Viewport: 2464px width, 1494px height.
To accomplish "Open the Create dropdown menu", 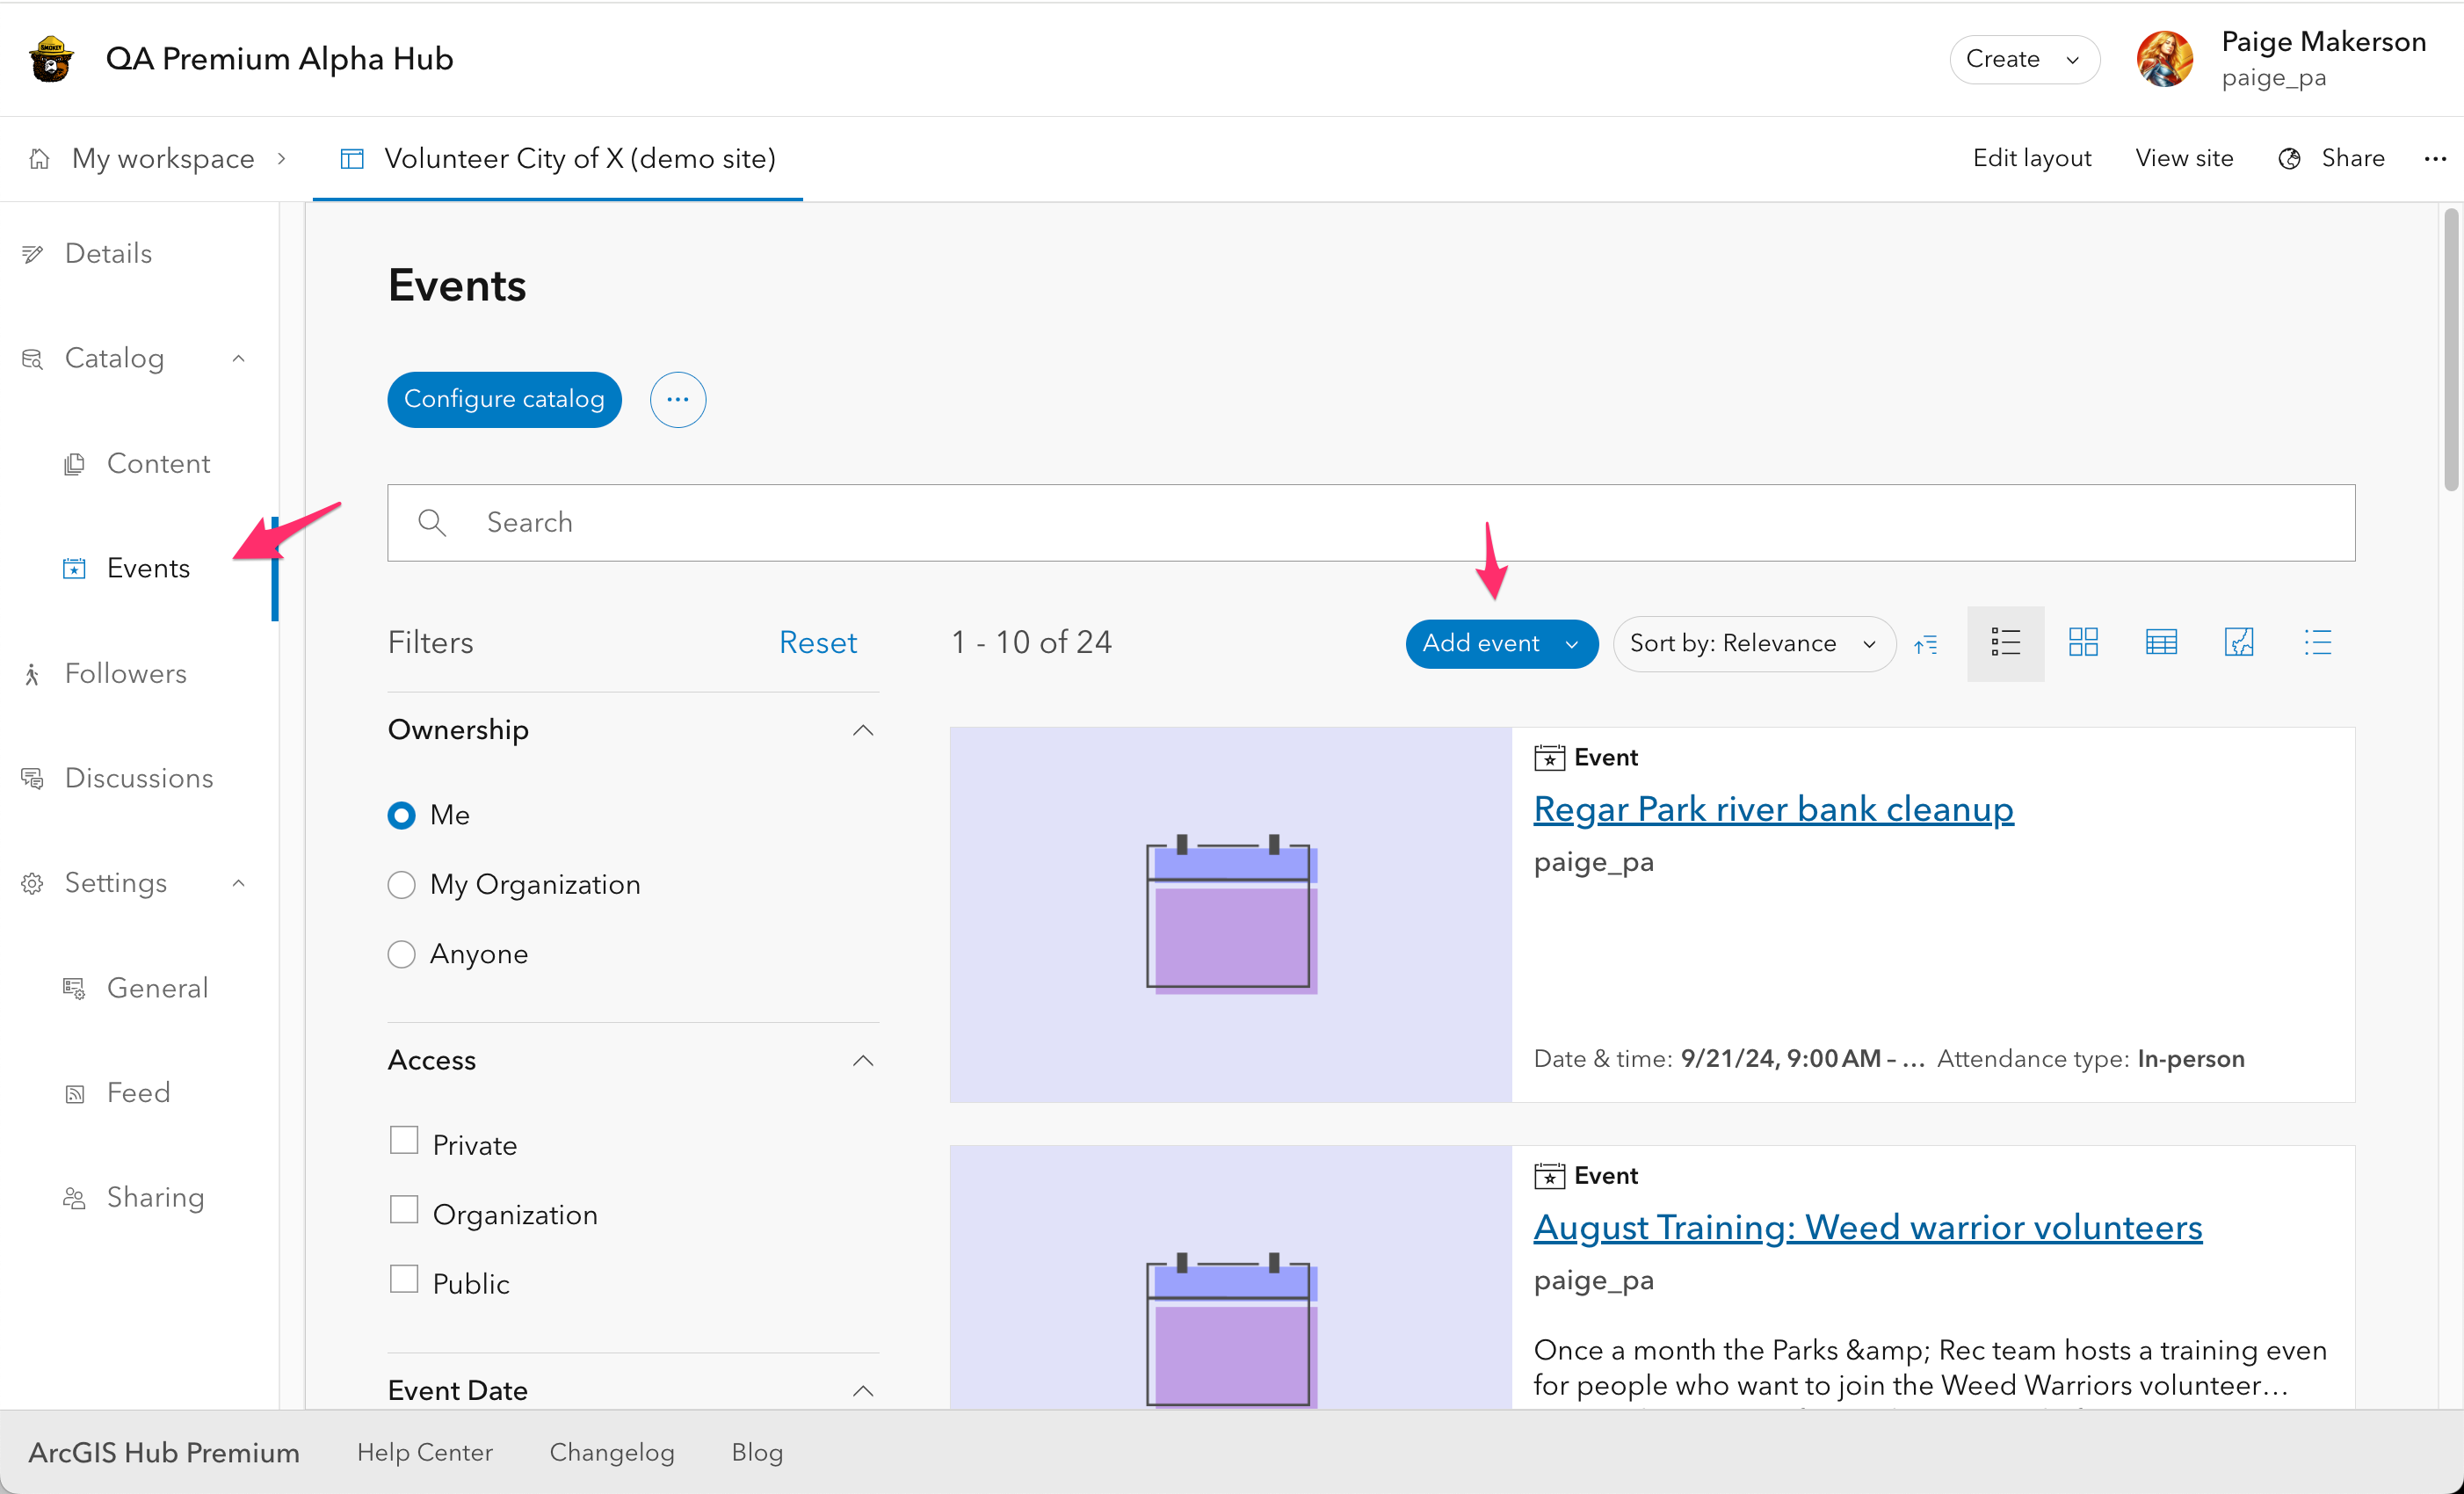I will [x=2023, y=59].
